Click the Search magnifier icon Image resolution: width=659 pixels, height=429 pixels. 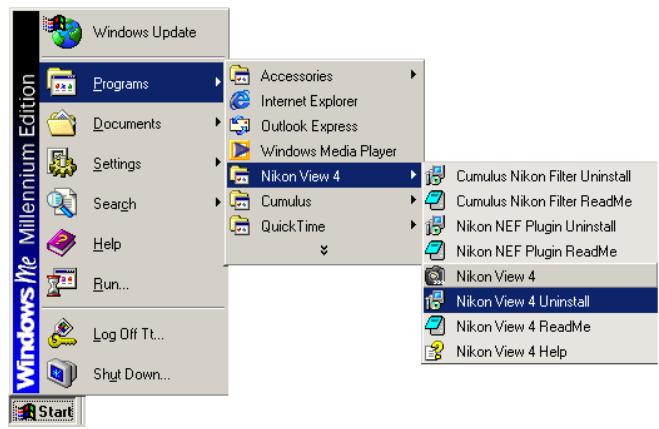coord(62,203)
